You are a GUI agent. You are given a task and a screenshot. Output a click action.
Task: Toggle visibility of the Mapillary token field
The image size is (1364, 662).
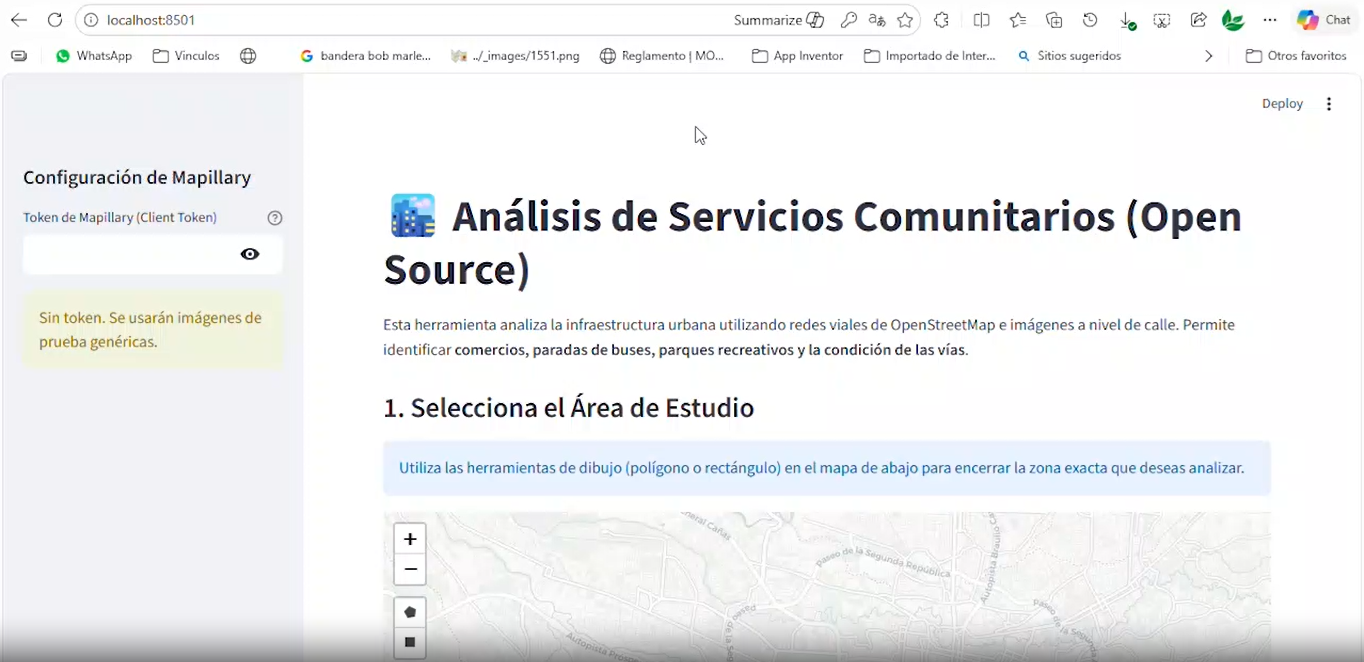tap(250, 254)
